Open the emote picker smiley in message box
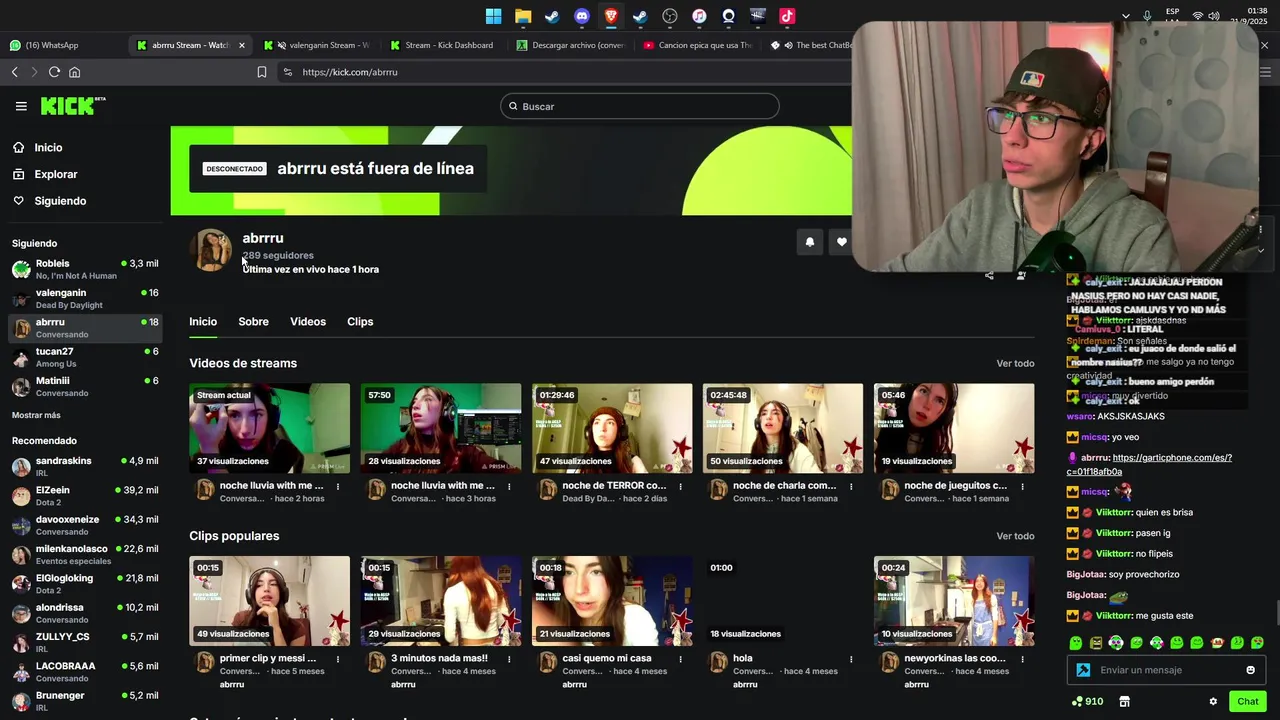Image resolution: width=1280 pixels, height=720 pixels. pyautogui.click(x=1250, y=670)
